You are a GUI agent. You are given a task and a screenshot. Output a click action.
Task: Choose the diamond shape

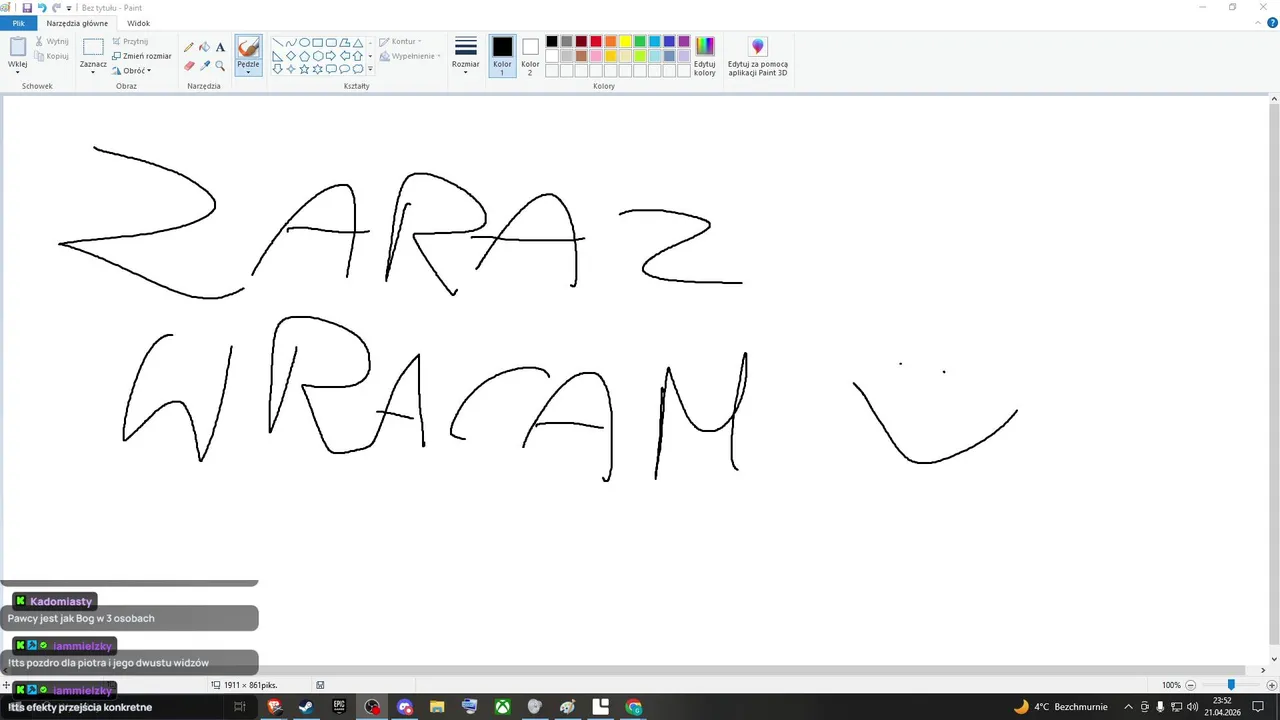(x=291, y=56)
